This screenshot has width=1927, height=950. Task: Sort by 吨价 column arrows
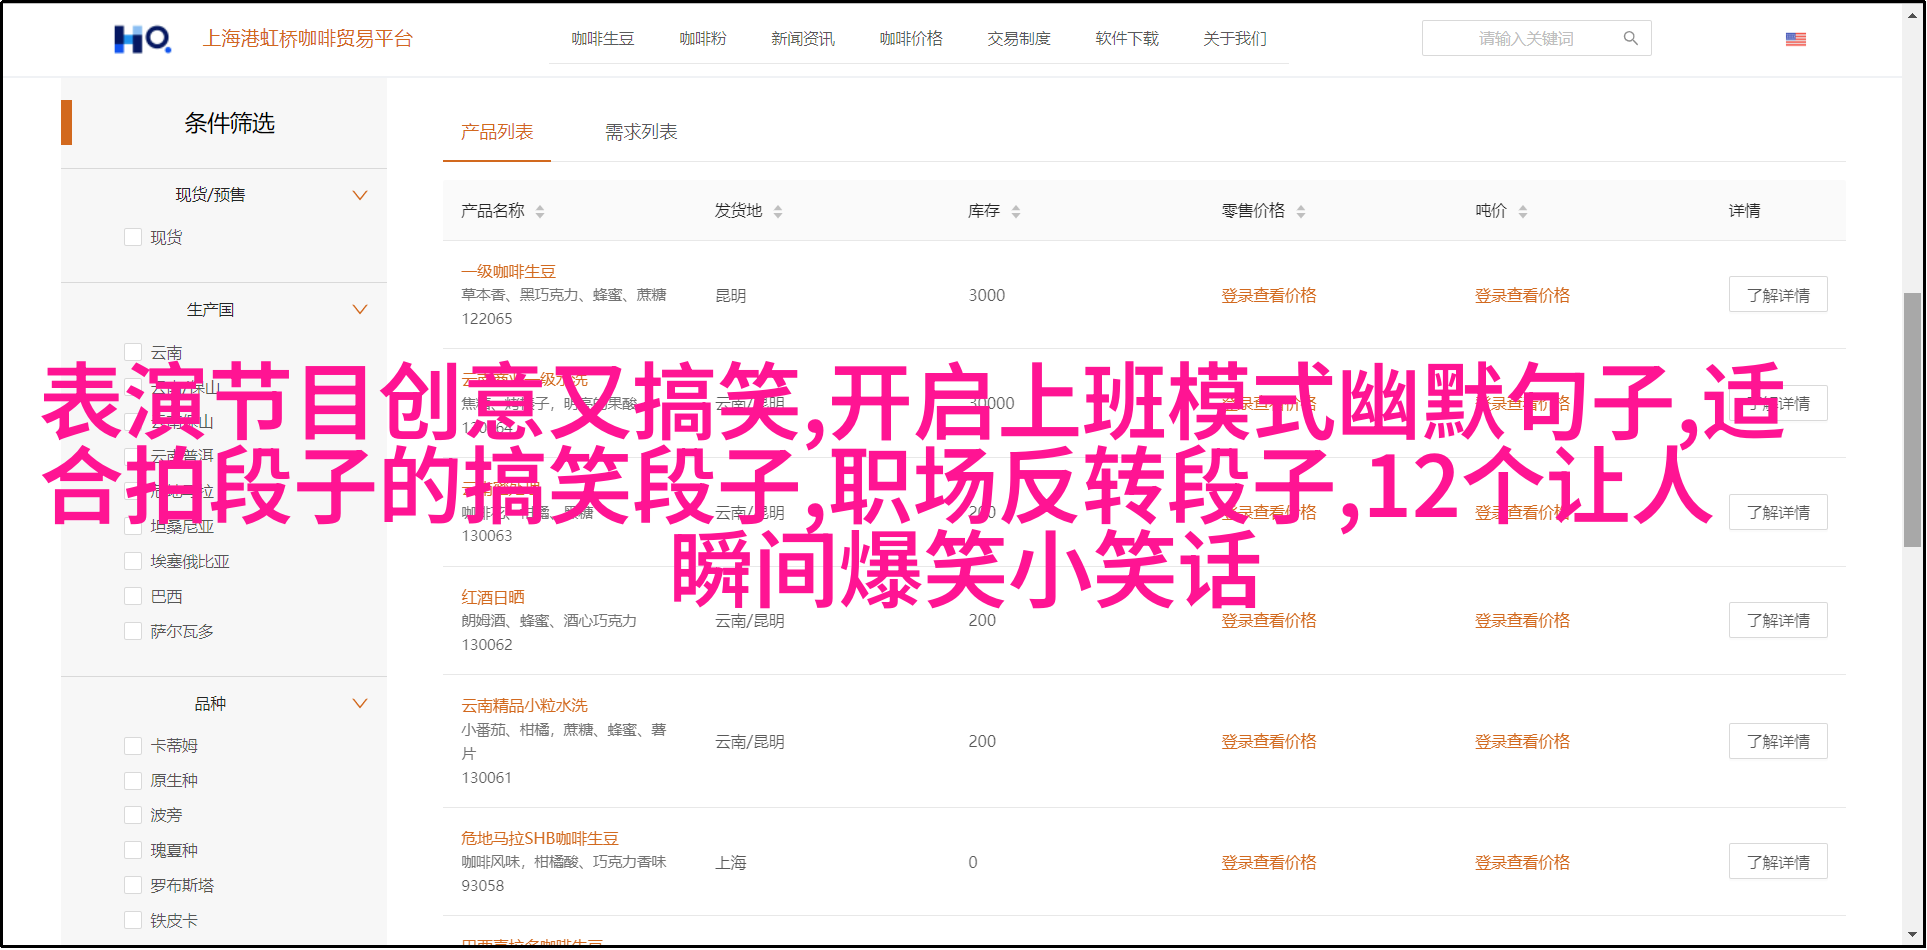tap(1523, 212)
